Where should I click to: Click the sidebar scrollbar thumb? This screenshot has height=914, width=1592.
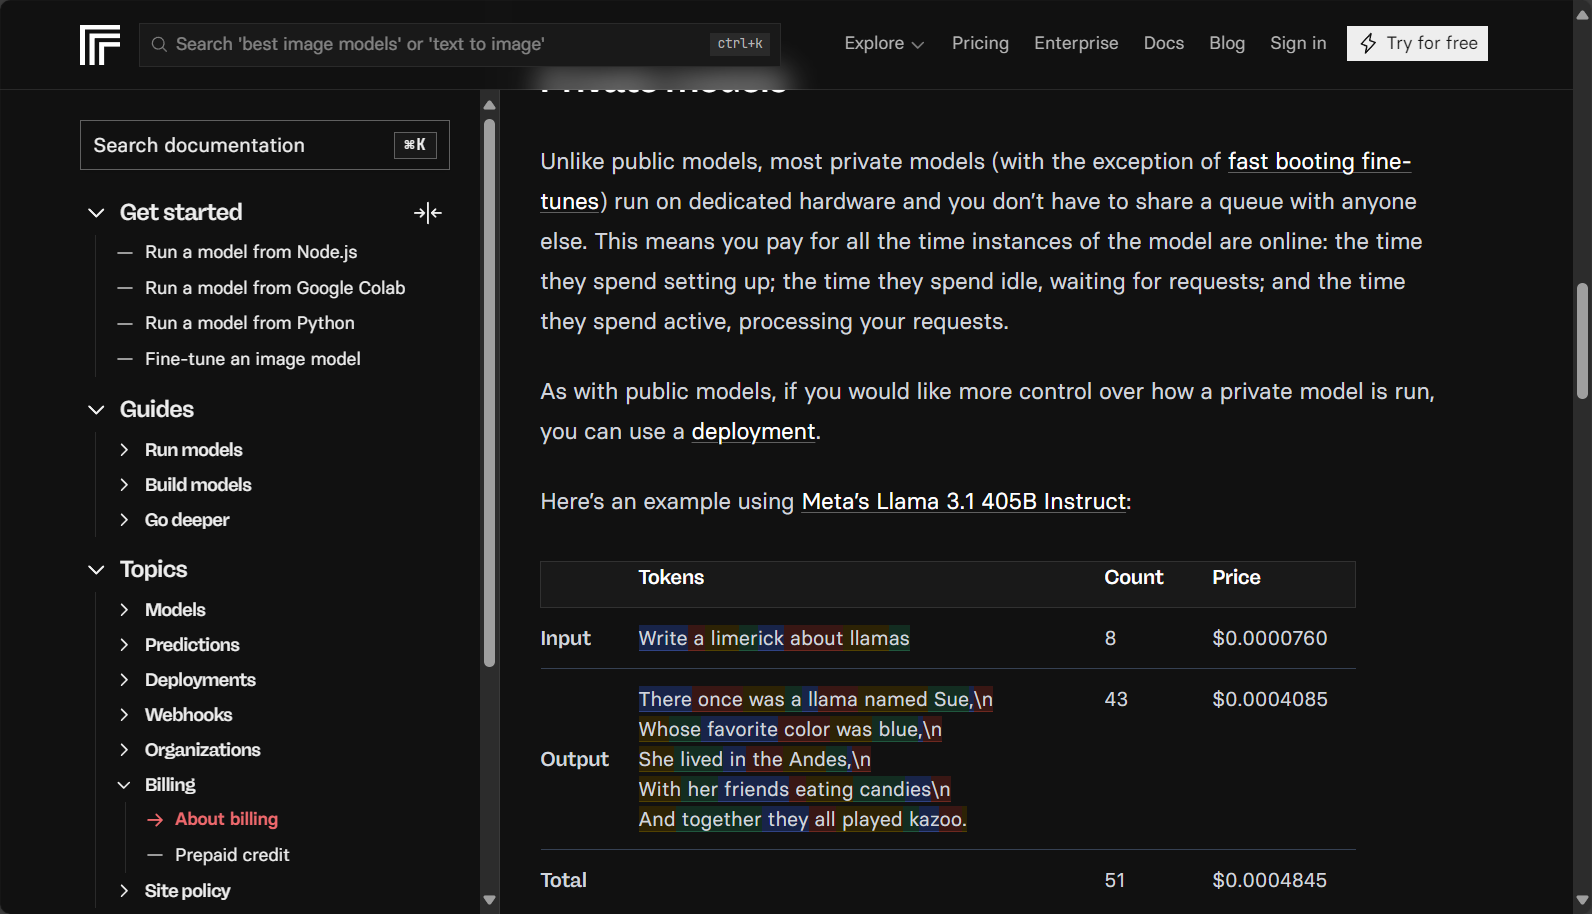[489, 393]
